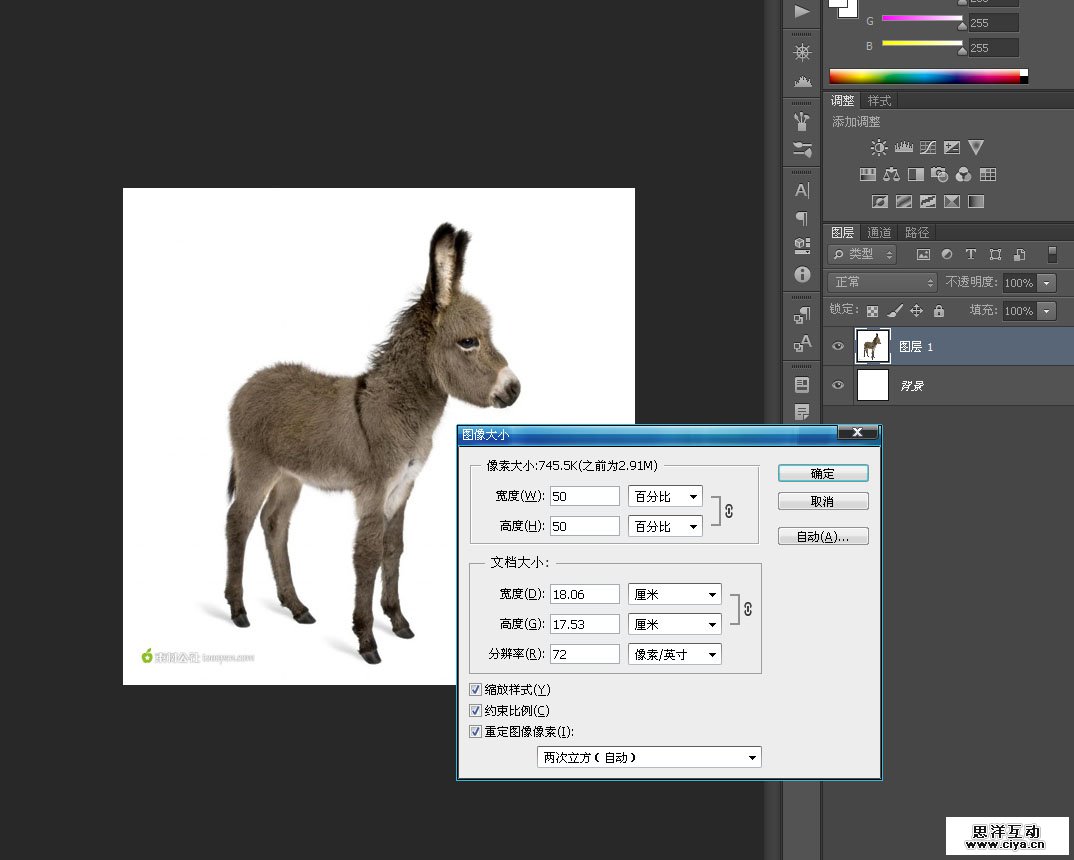Screen dimensions: 1074x860
Task: Click the color spectrum ramp bar
Action: coord(926,76)
